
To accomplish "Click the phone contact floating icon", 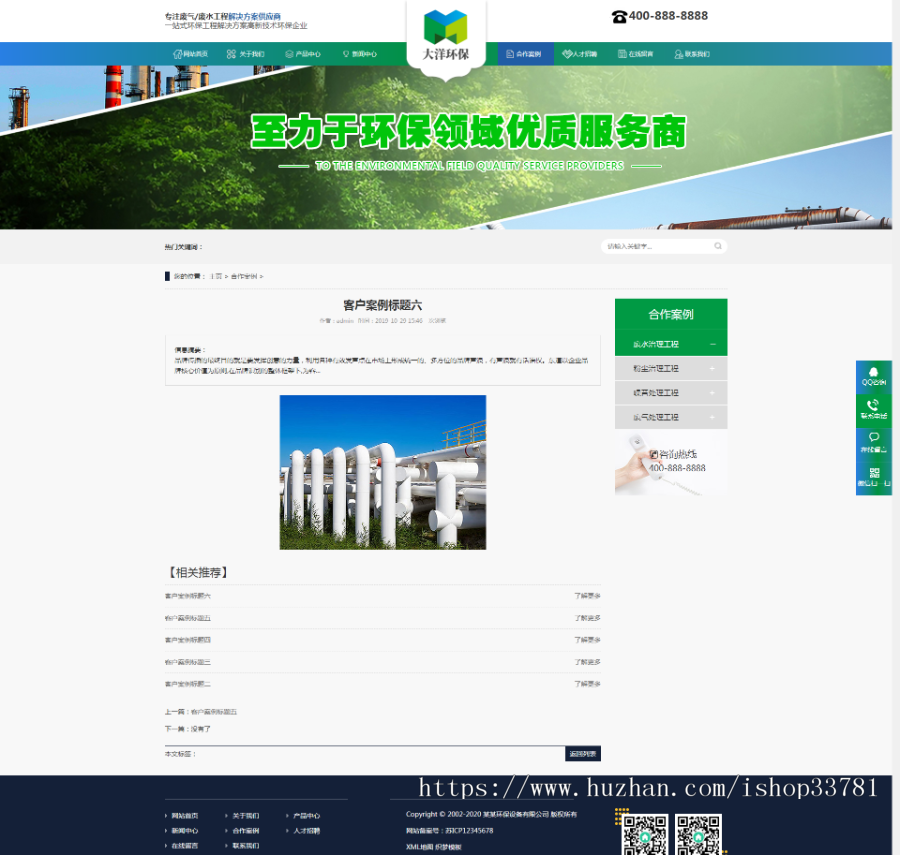I will coord(873,409).
